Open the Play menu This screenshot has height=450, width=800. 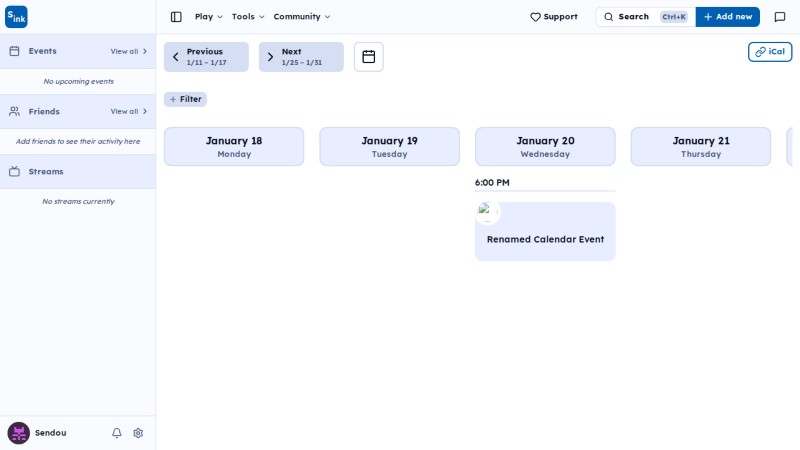[x=209, y=17]
